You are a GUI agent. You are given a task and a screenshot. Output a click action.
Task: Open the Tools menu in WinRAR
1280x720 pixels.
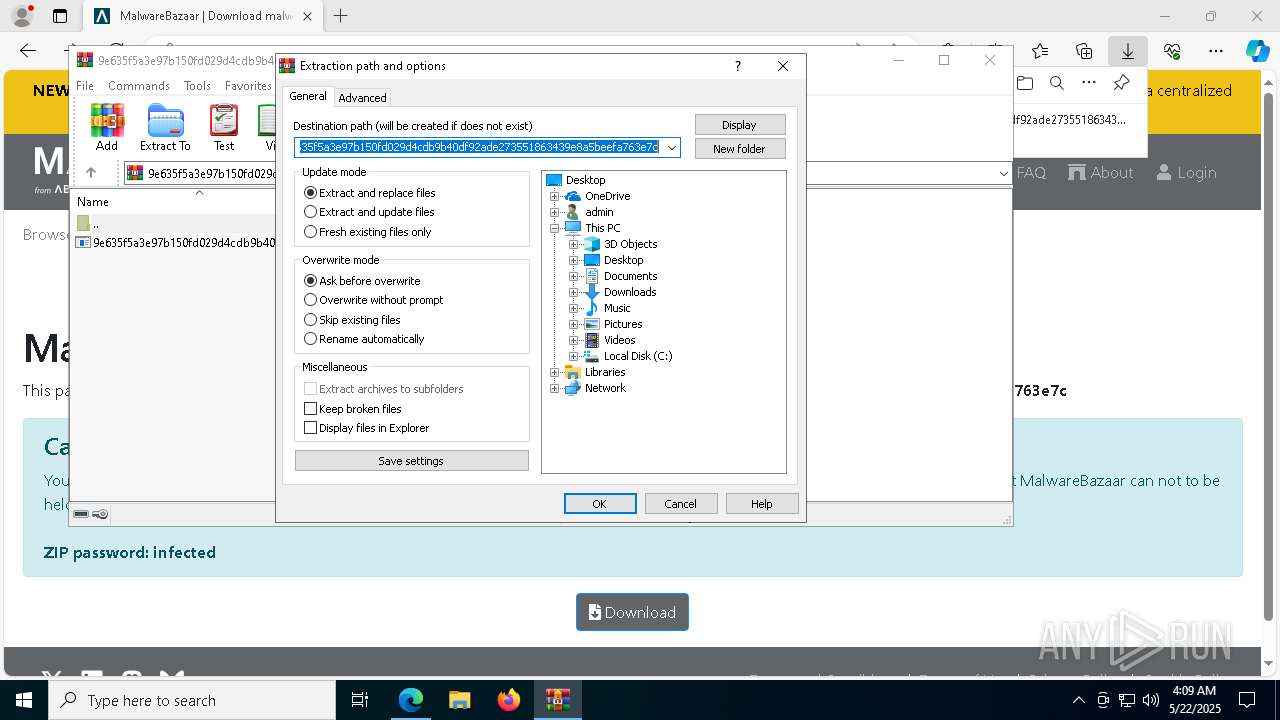197,86
